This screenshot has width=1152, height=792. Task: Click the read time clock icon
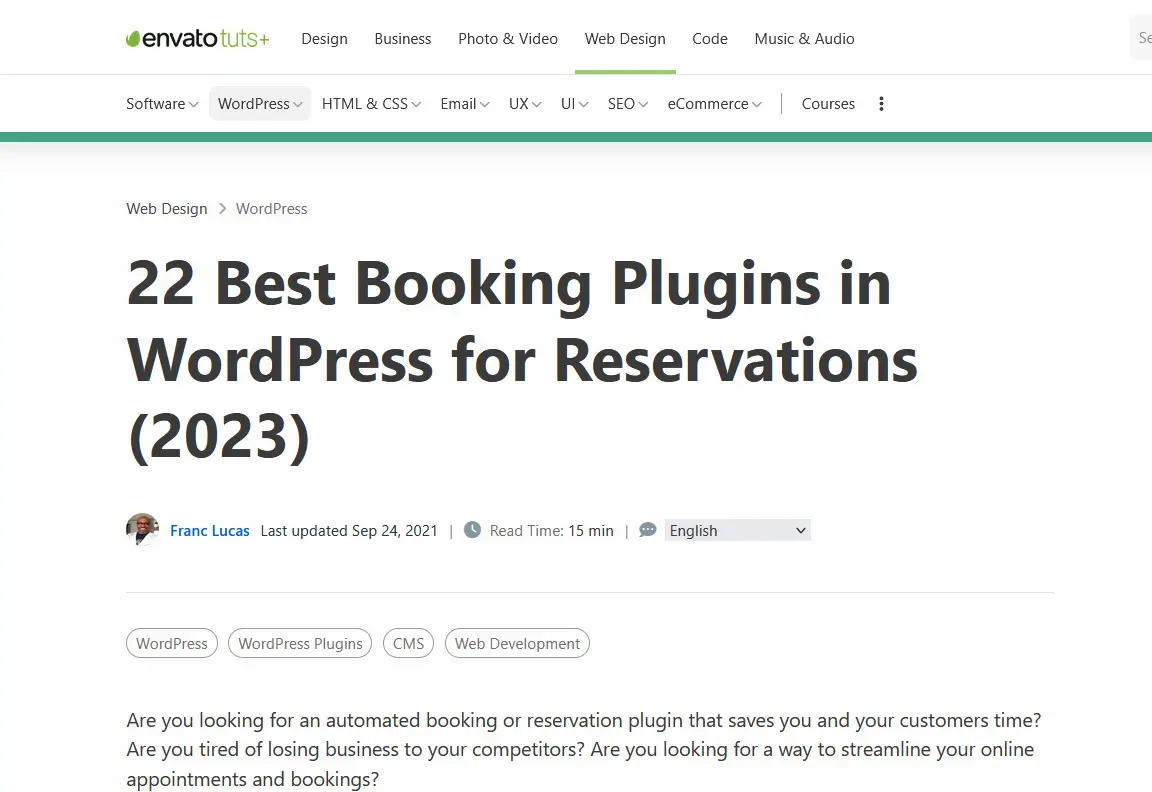click(x=471, y=530)
